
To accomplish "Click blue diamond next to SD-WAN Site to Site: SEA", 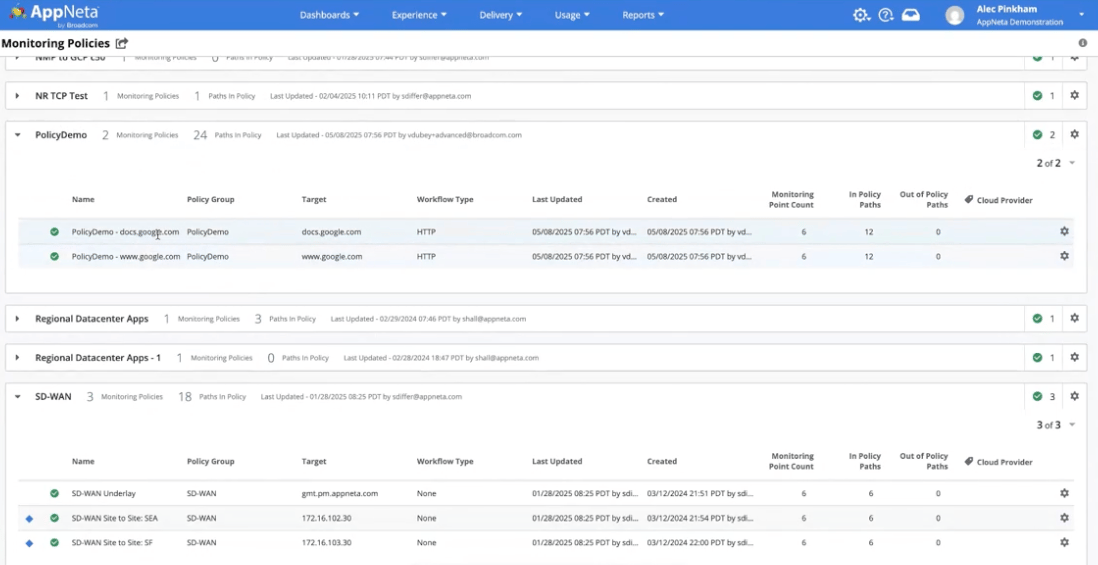I will coord(29,518).
